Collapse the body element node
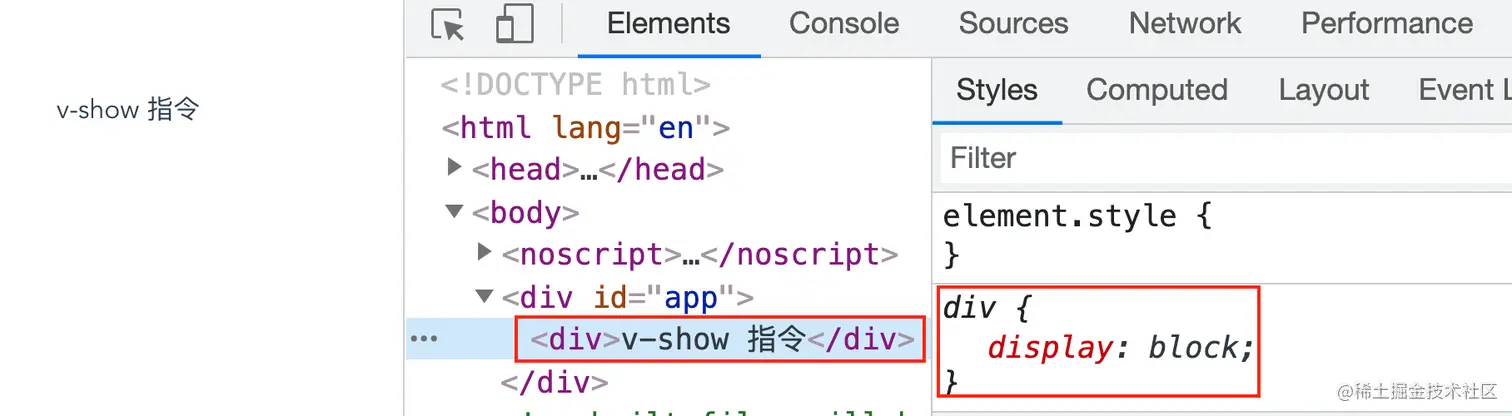Viewport: 1512px width, 416px height. (x=455, y=212)
